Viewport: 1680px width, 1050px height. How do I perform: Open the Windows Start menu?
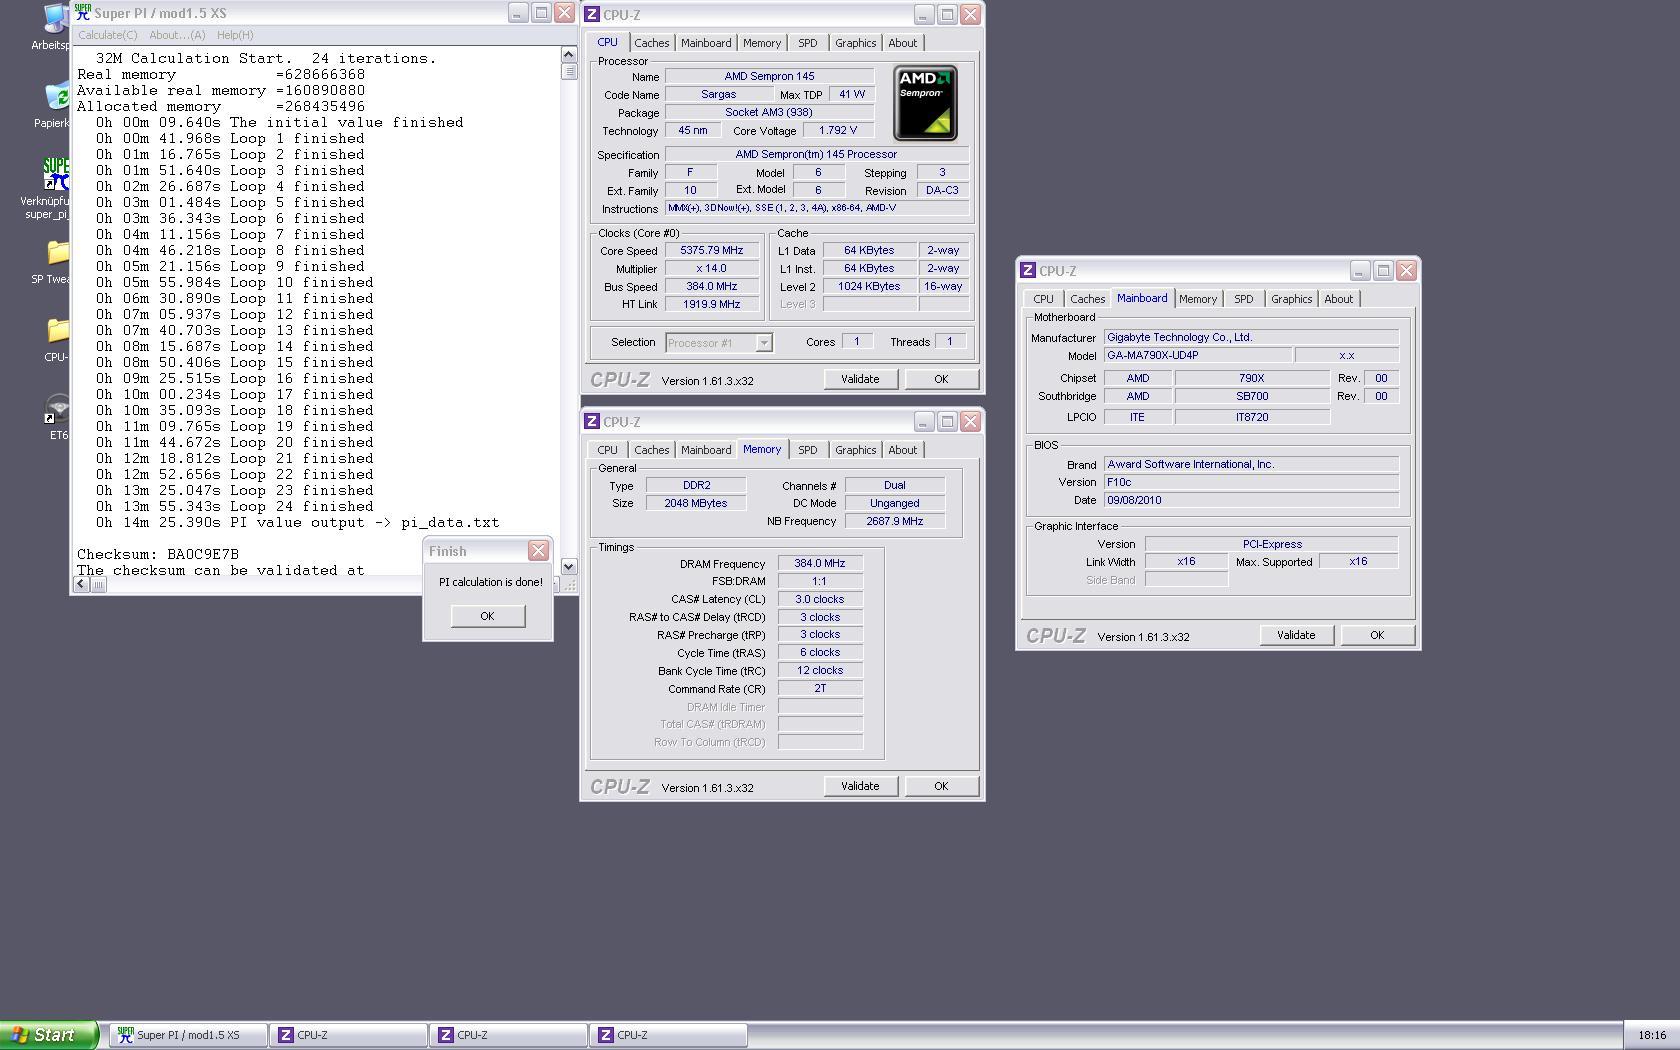(x=49, y=1035)
